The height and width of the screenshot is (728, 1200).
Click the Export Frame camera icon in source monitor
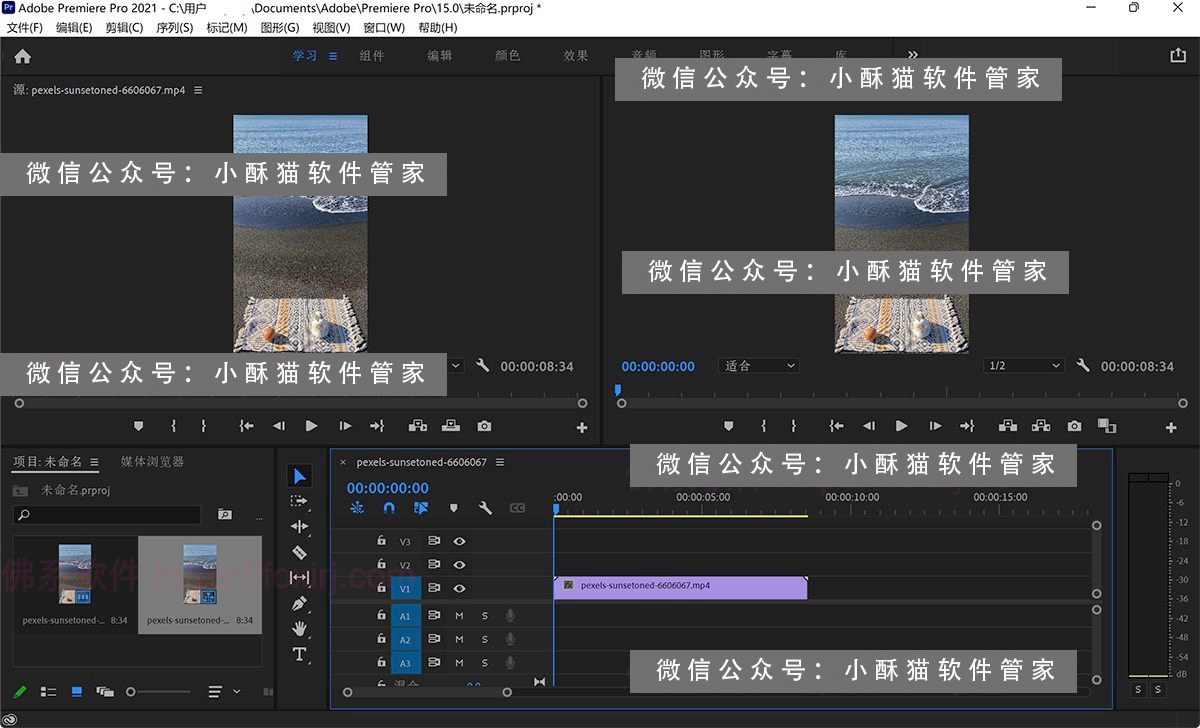point(484,425)
